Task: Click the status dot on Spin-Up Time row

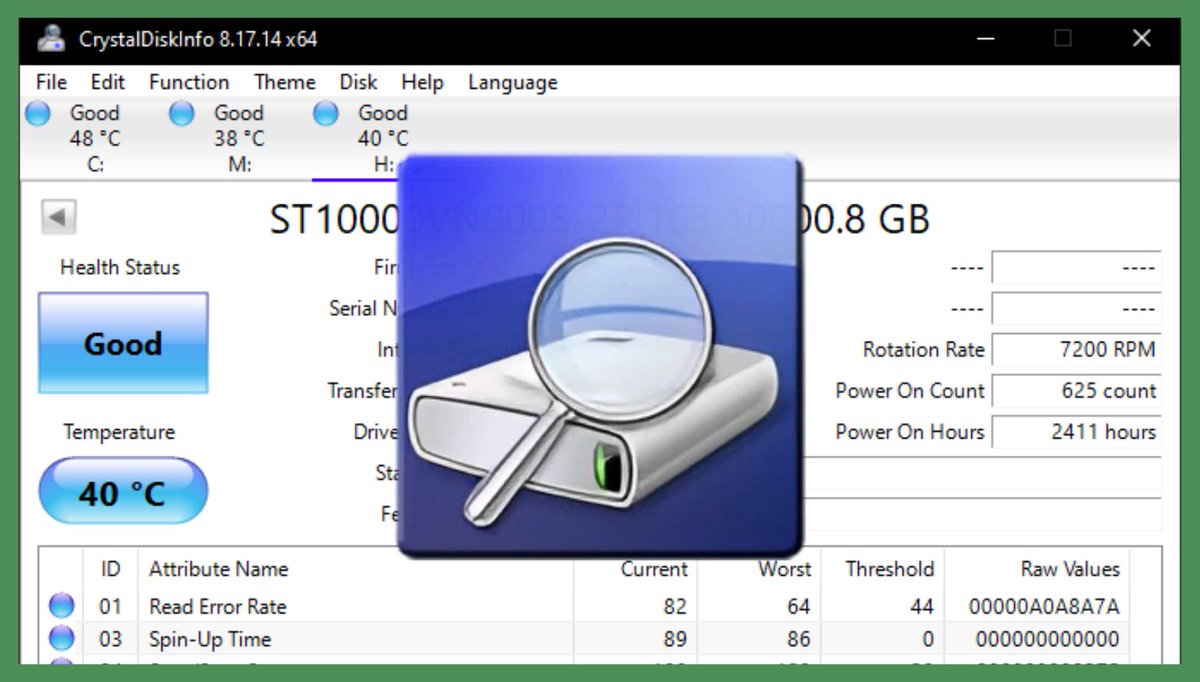Action: click(x=61, y=639)
